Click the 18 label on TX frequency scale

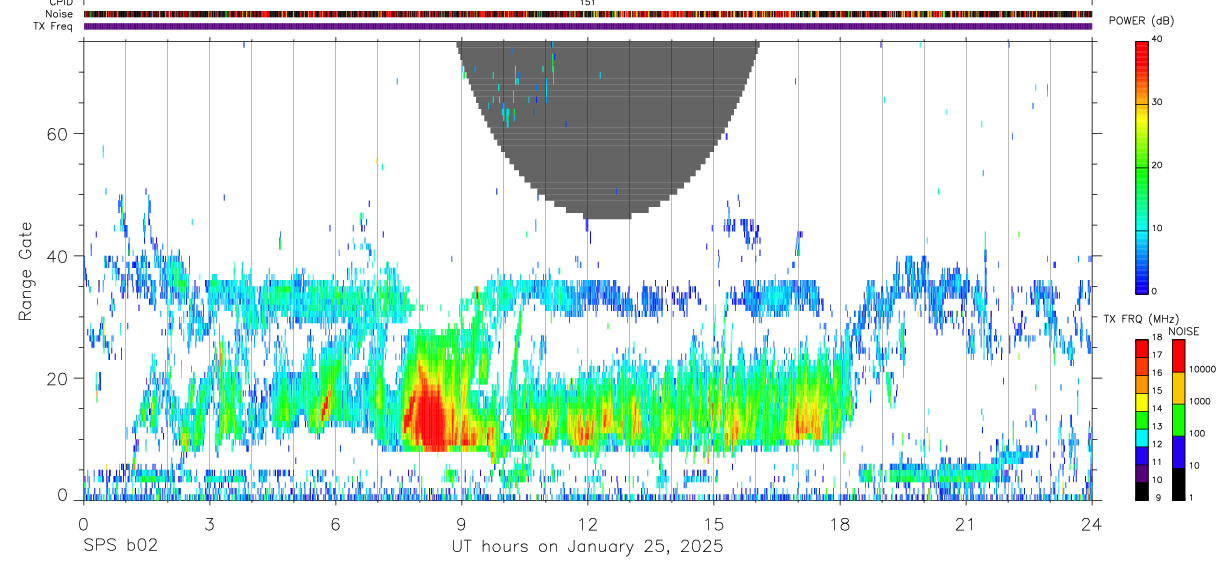[1157, 337]
